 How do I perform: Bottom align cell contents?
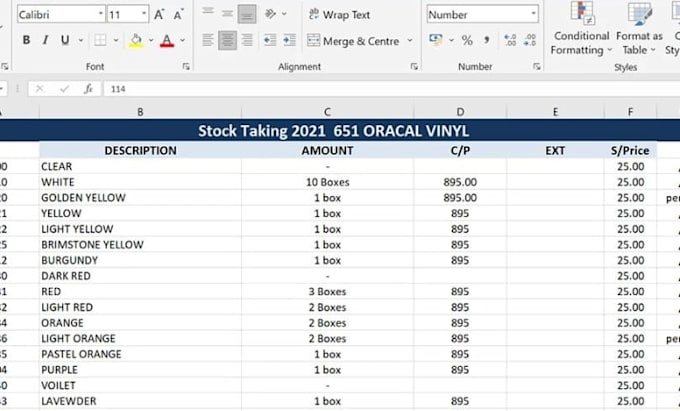click(247, 13)
